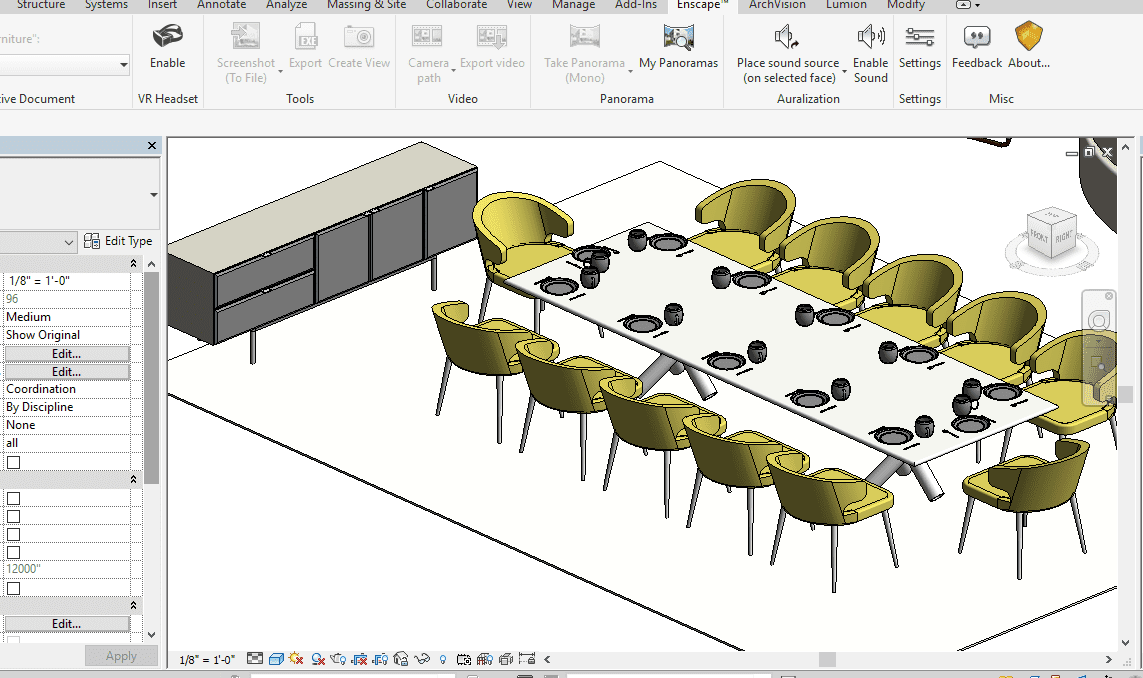Click the Edit... button below Show Original
This screenshot has height=678, width=1143.
(66, 354)
